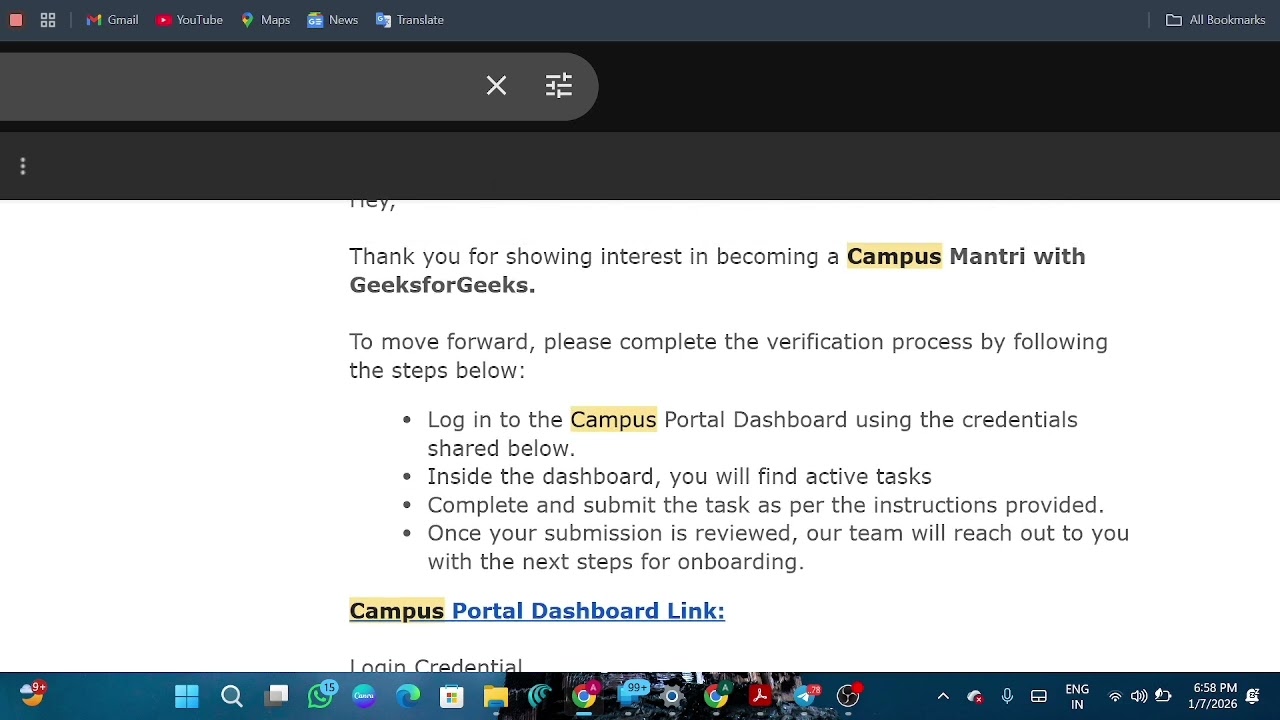Clear the search with the X icon

496,86
